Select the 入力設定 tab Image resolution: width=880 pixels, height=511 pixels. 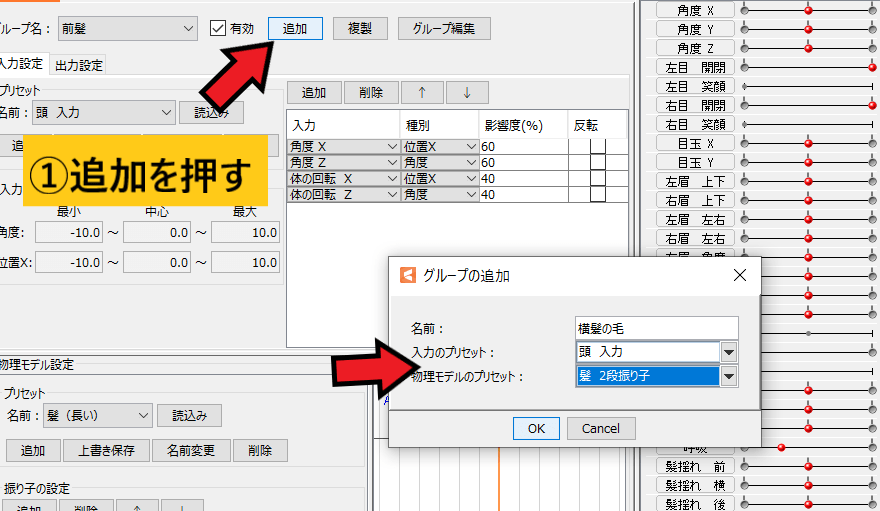[22, 65]
